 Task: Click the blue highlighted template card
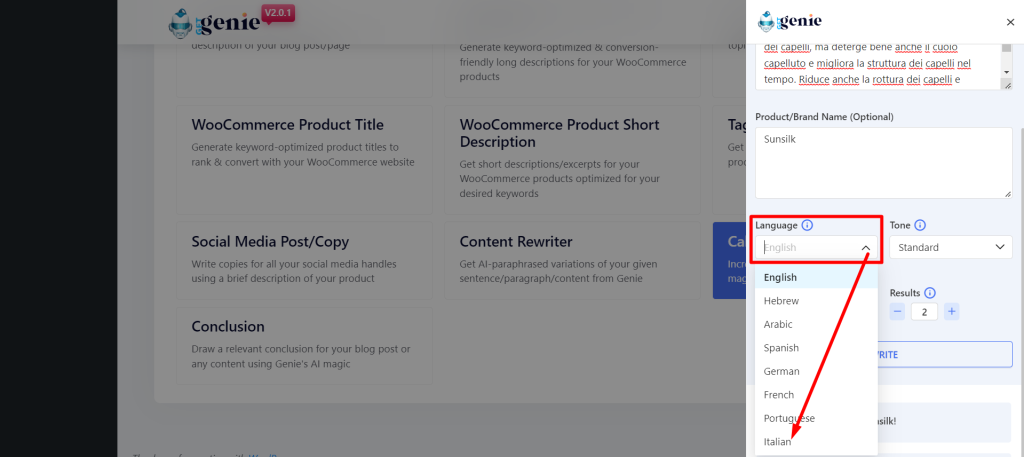[x=729, y=260]
